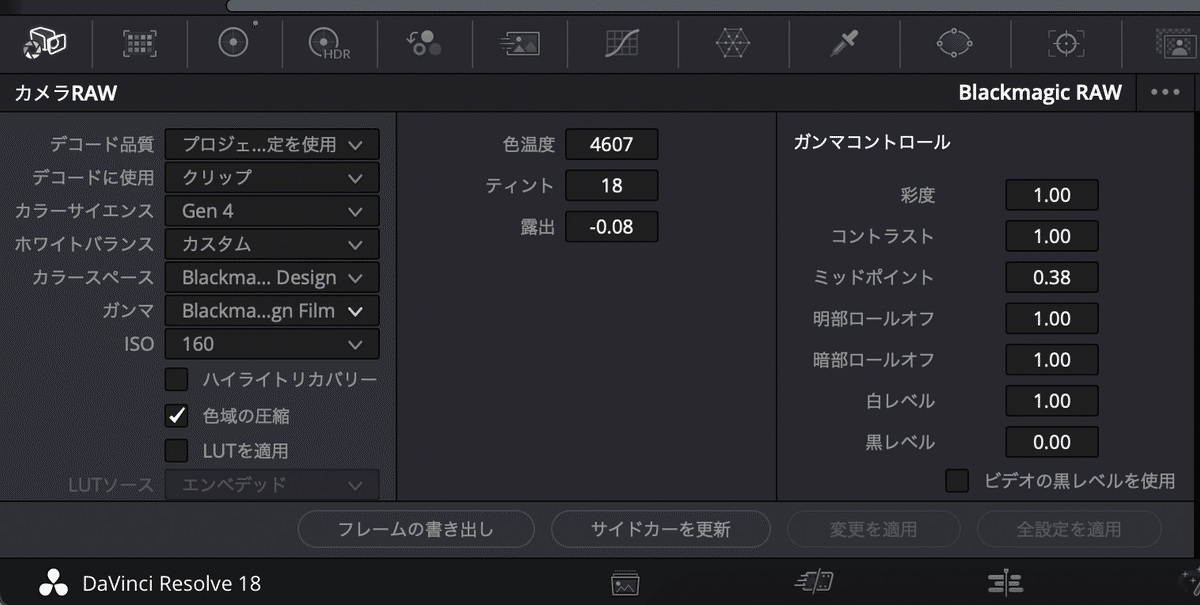Image resolution: width=1200 pixels, height=605 pixels.
Task: Open the ホワイトバランス dropdown
Action: coord(271,244)
